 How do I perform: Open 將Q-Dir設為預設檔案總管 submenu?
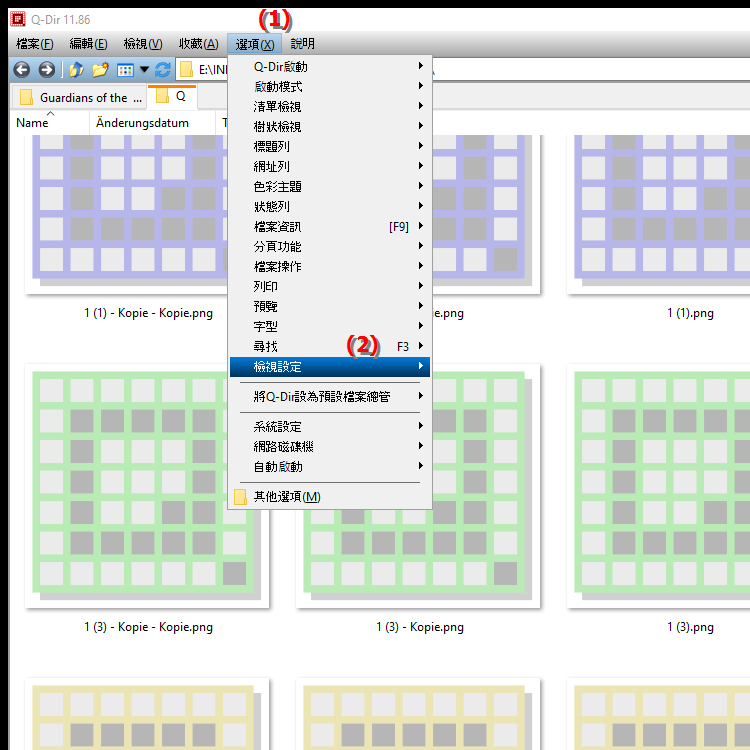[330, 397]
